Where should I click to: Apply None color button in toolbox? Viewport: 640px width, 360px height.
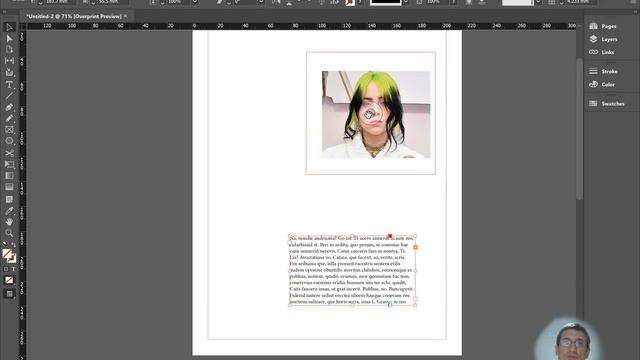coord(9,280)
